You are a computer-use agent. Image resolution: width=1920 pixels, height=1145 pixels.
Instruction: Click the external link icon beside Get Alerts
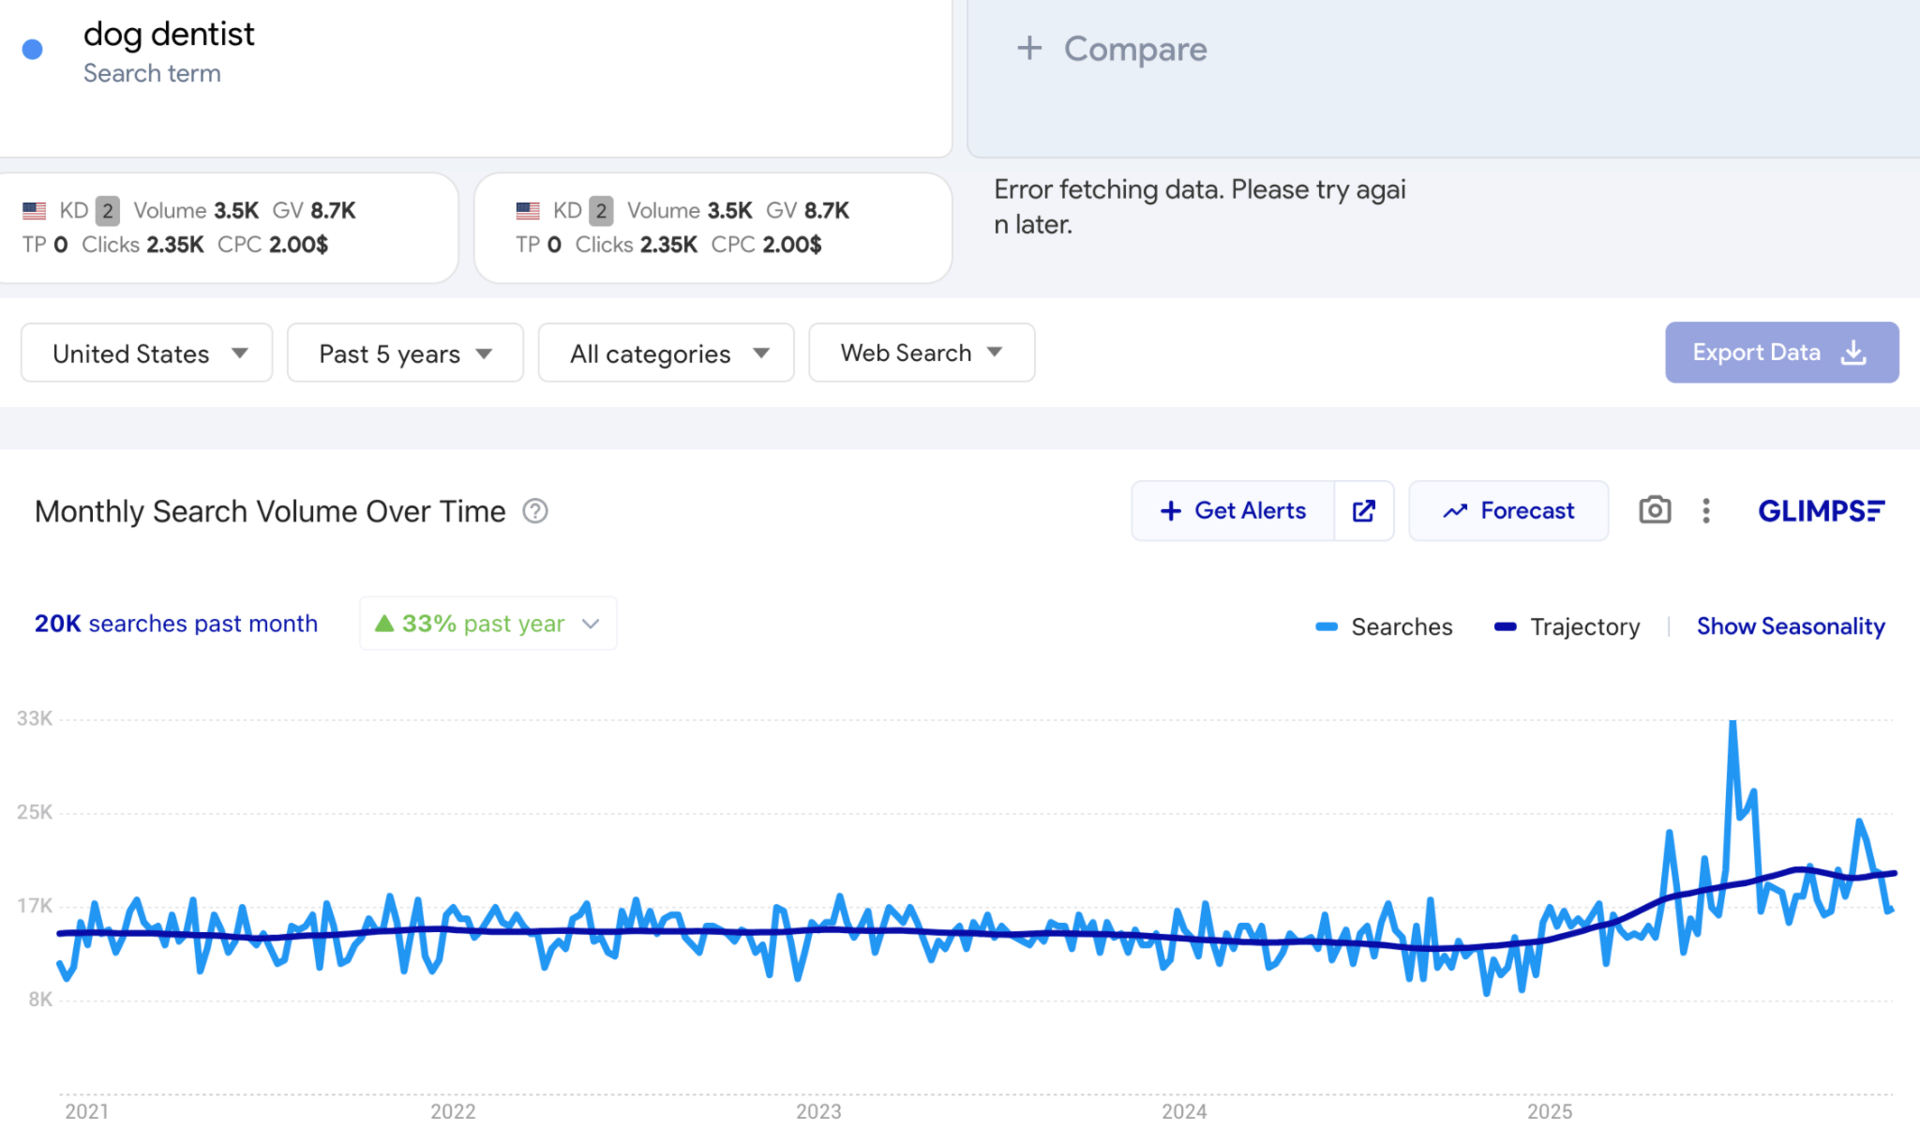click(1364, 511)
